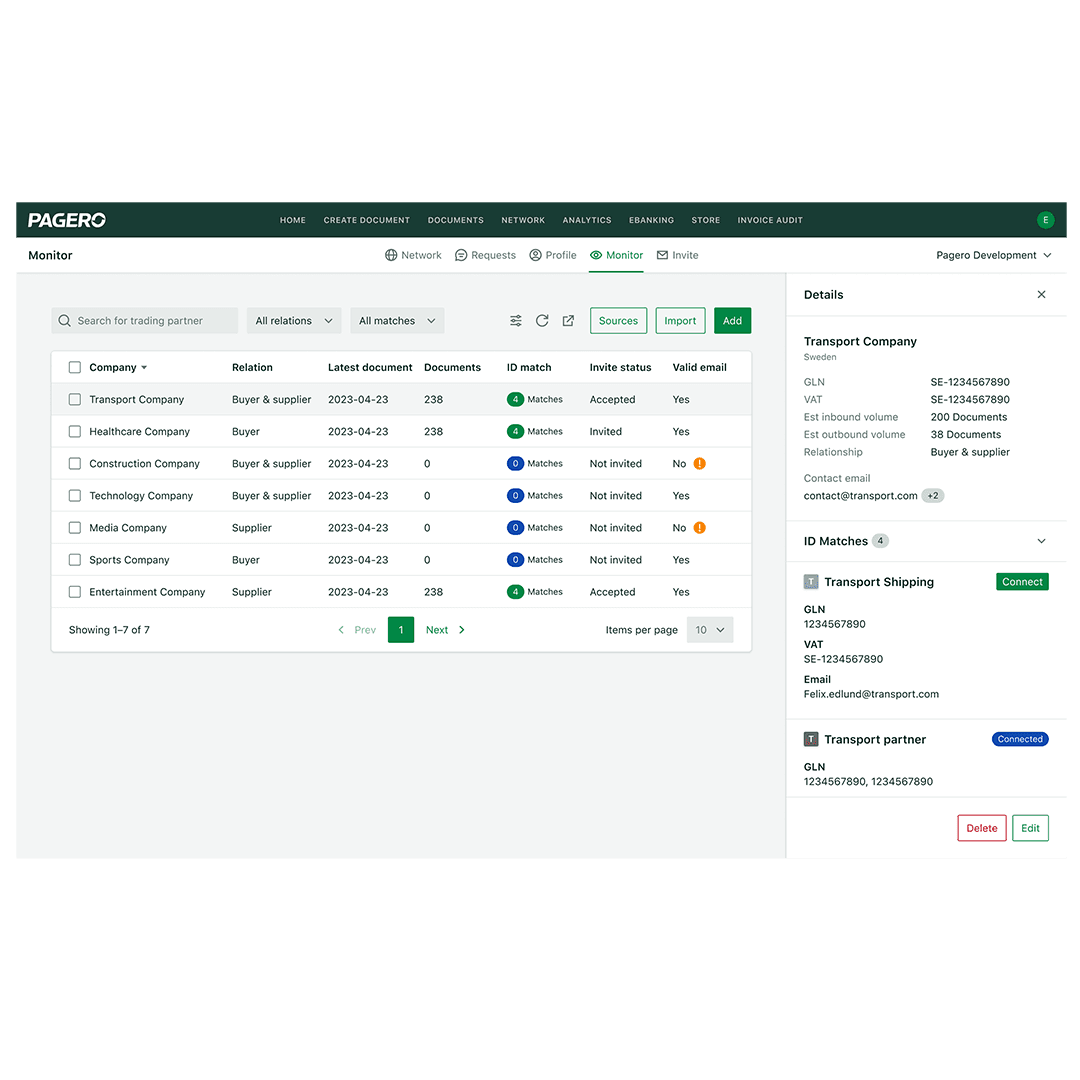
Task: Open the All relations dropdown
Action: [x=293, y=320]
